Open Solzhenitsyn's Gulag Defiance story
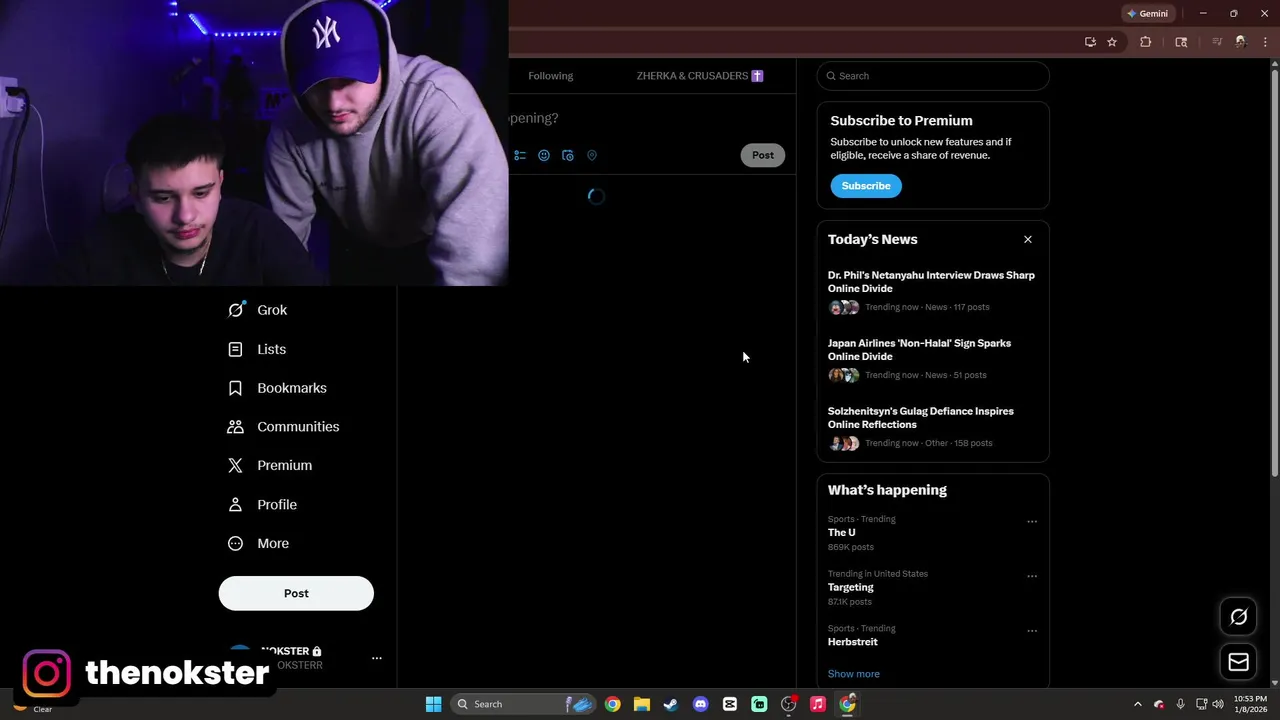 pos(933,429)
